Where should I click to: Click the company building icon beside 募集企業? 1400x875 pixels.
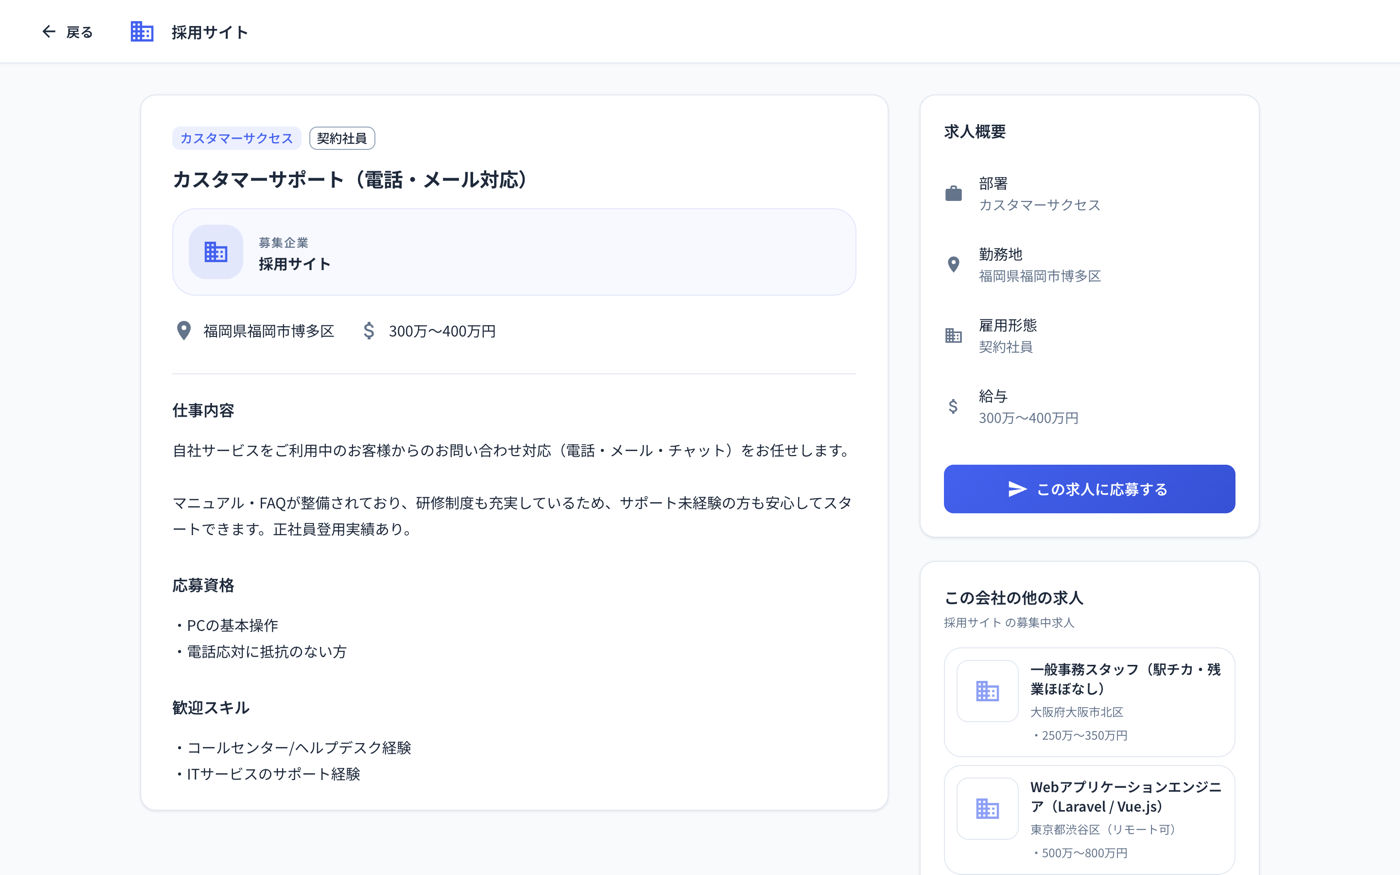pyautogui.click(x=216, y=252)
